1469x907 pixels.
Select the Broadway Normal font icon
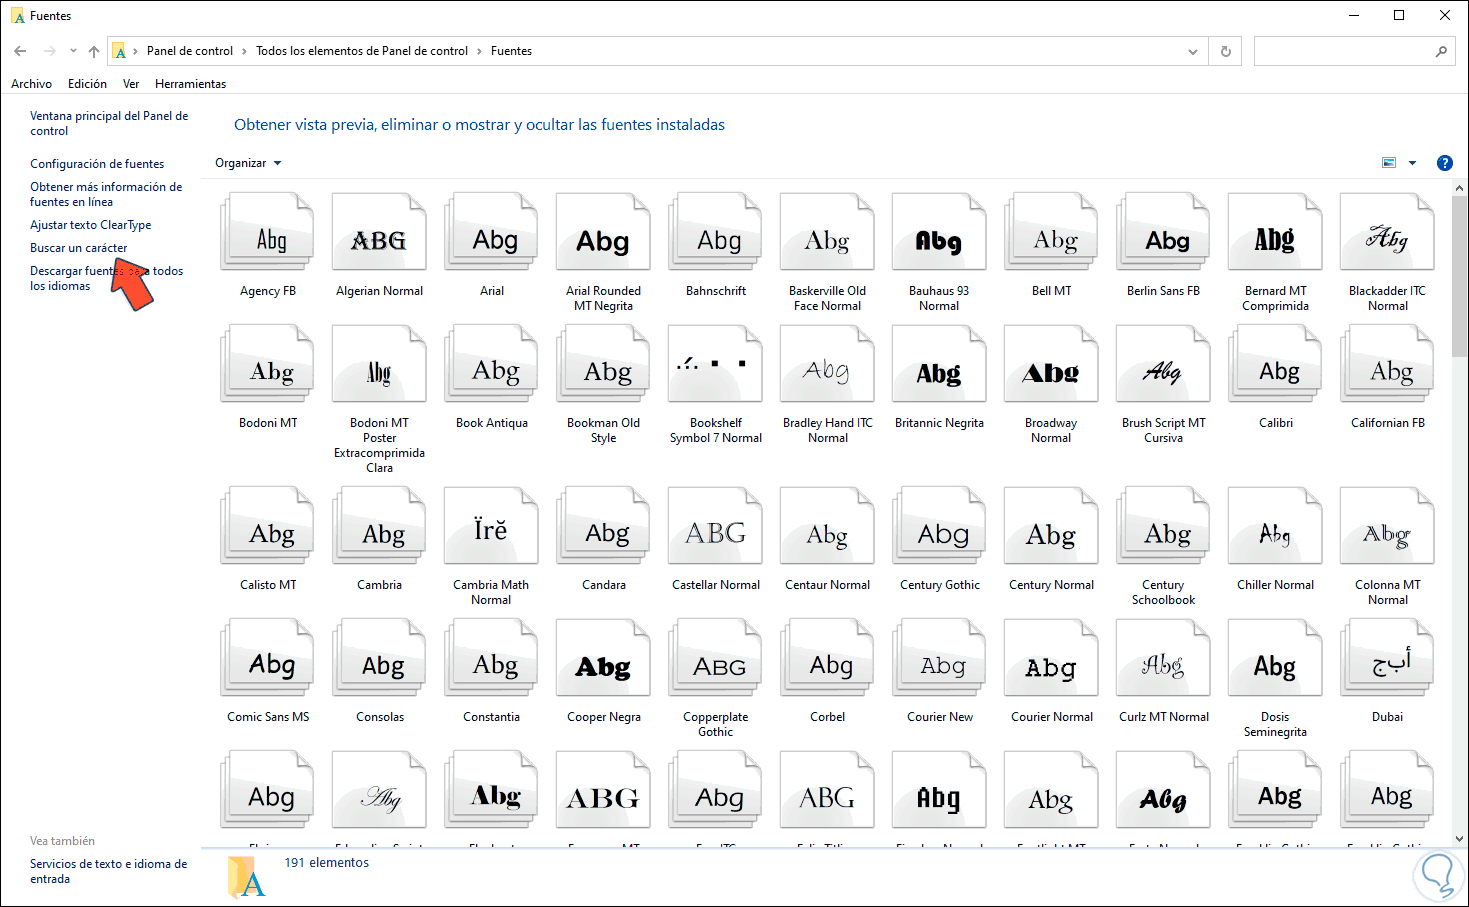click(1051, 364)
